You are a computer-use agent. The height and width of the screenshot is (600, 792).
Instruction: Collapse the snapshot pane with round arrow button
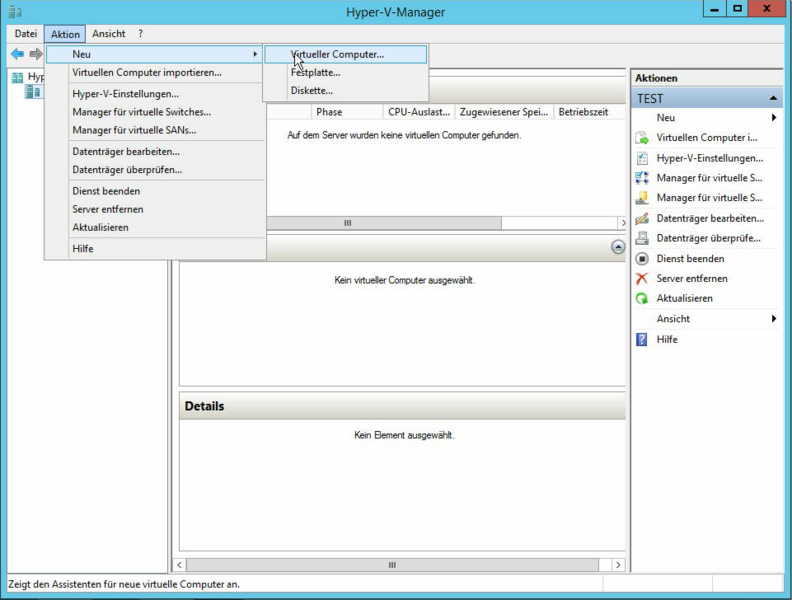pyautogui.click(x=618, y=247)
